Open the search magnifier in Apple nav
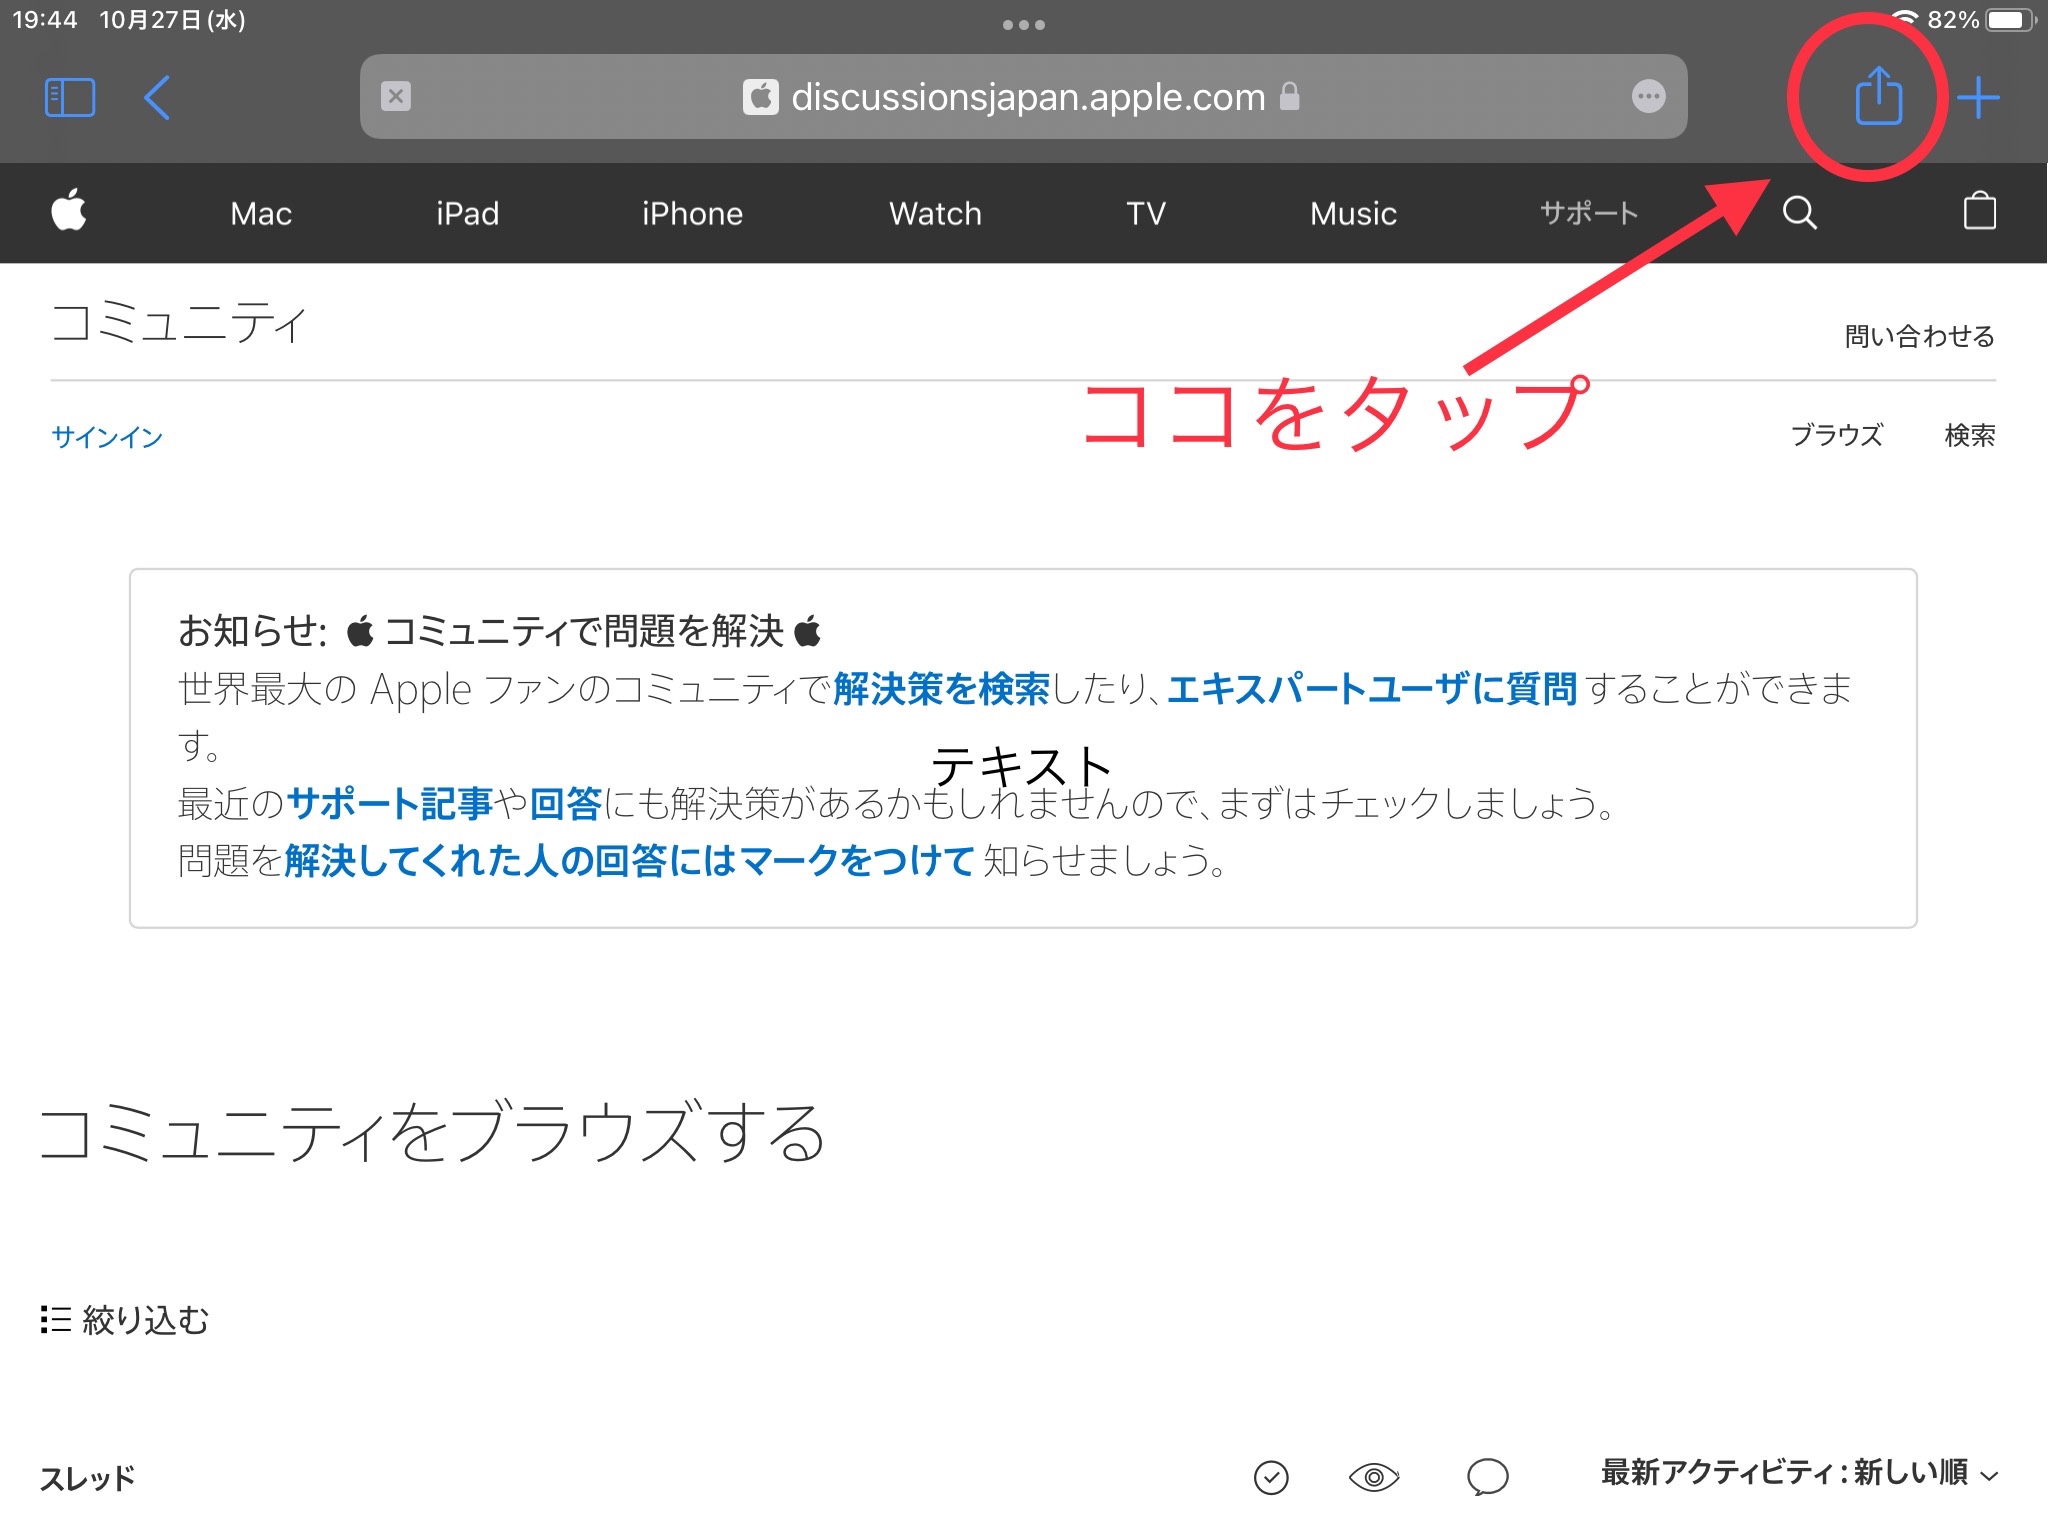Viewport: 2048px width, 1536px height. tap(1799, 213)
